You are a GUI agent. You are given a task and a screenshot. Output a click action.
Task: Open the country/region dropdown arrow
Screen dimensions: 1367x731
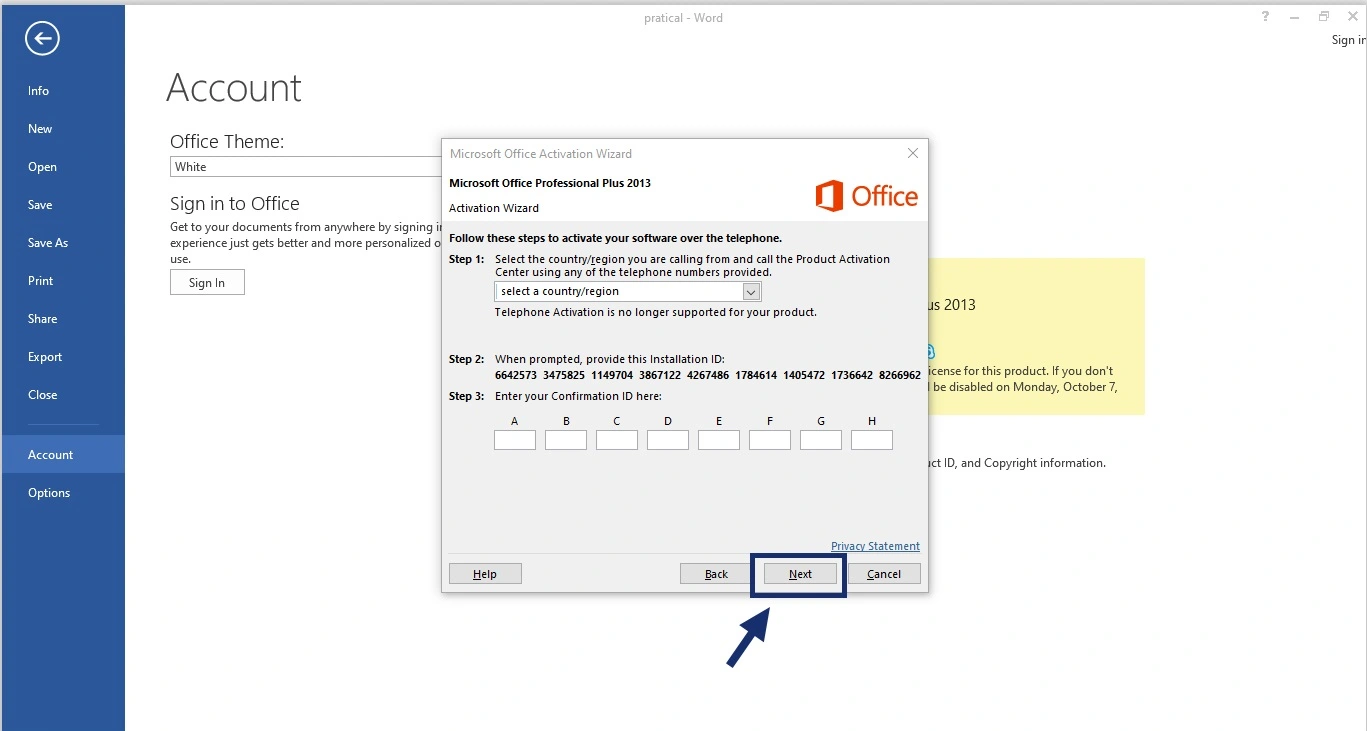coord(752,291)
